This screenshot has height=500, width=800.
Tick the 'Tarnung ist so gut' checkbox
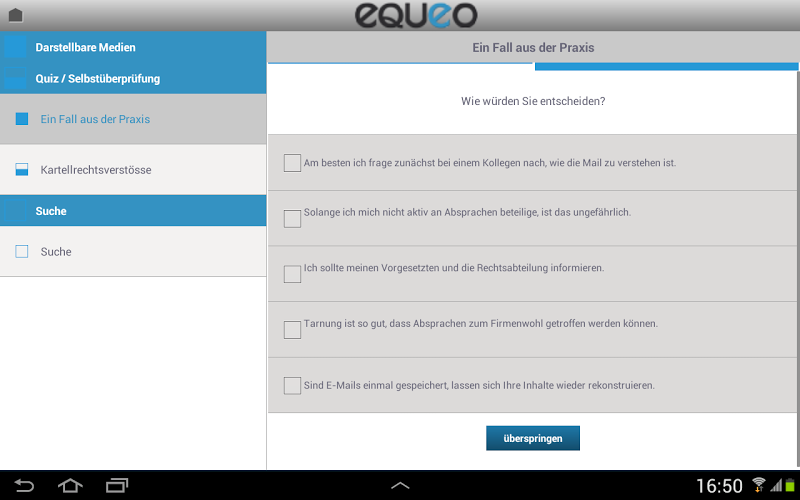[x=292, y=330]
